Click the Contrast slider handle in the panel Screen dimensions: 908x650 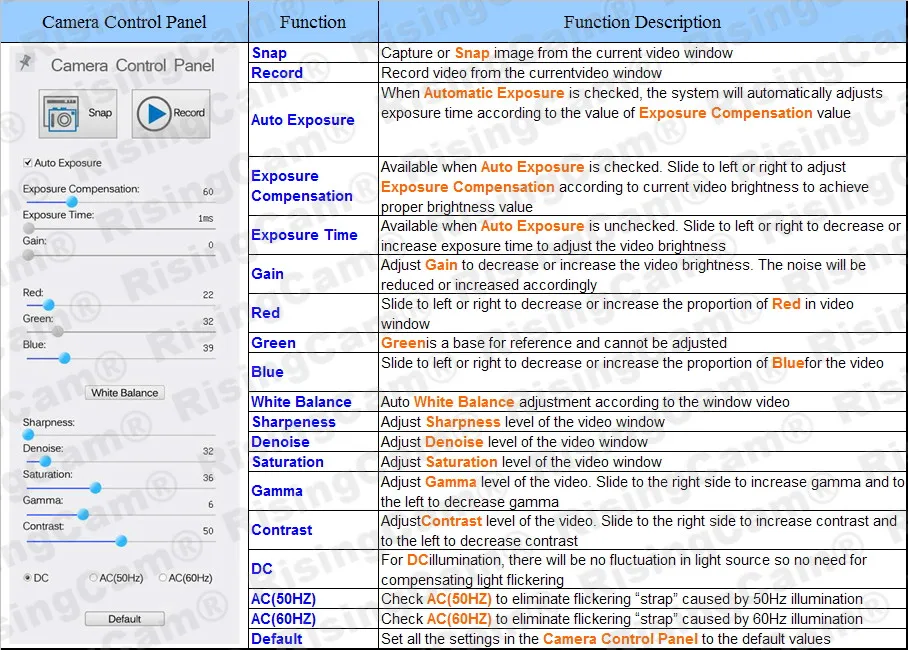(x=121, y=541)
